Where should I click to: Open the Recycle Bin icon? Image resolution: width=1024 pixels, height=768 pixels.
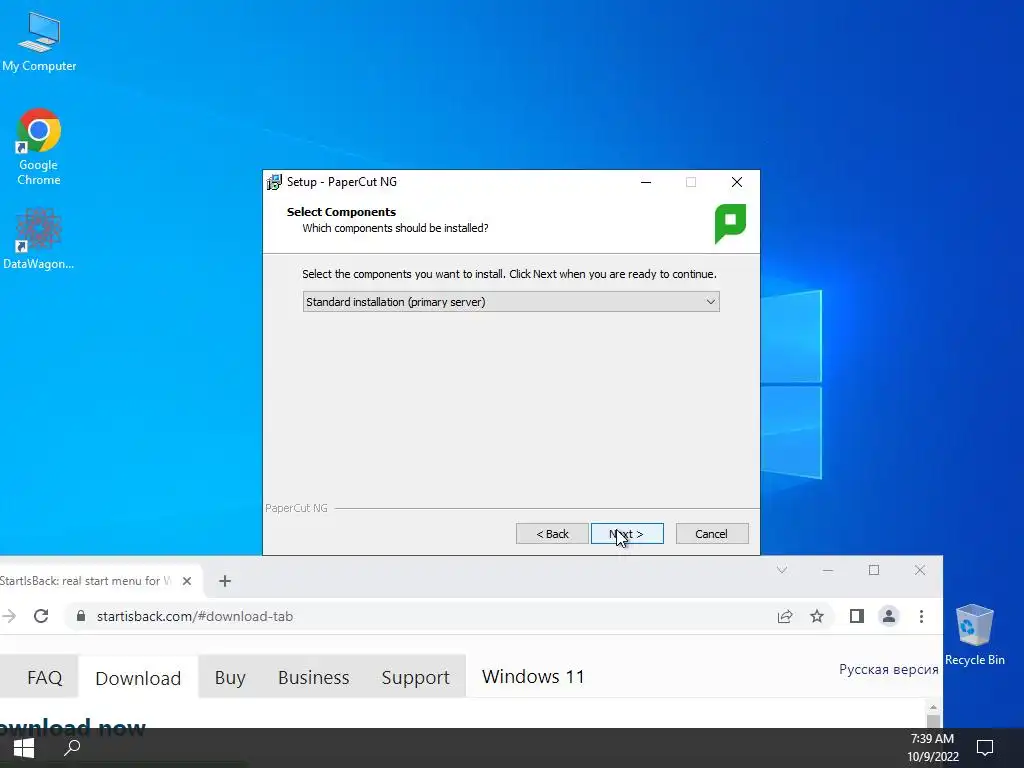pos(974,634)
